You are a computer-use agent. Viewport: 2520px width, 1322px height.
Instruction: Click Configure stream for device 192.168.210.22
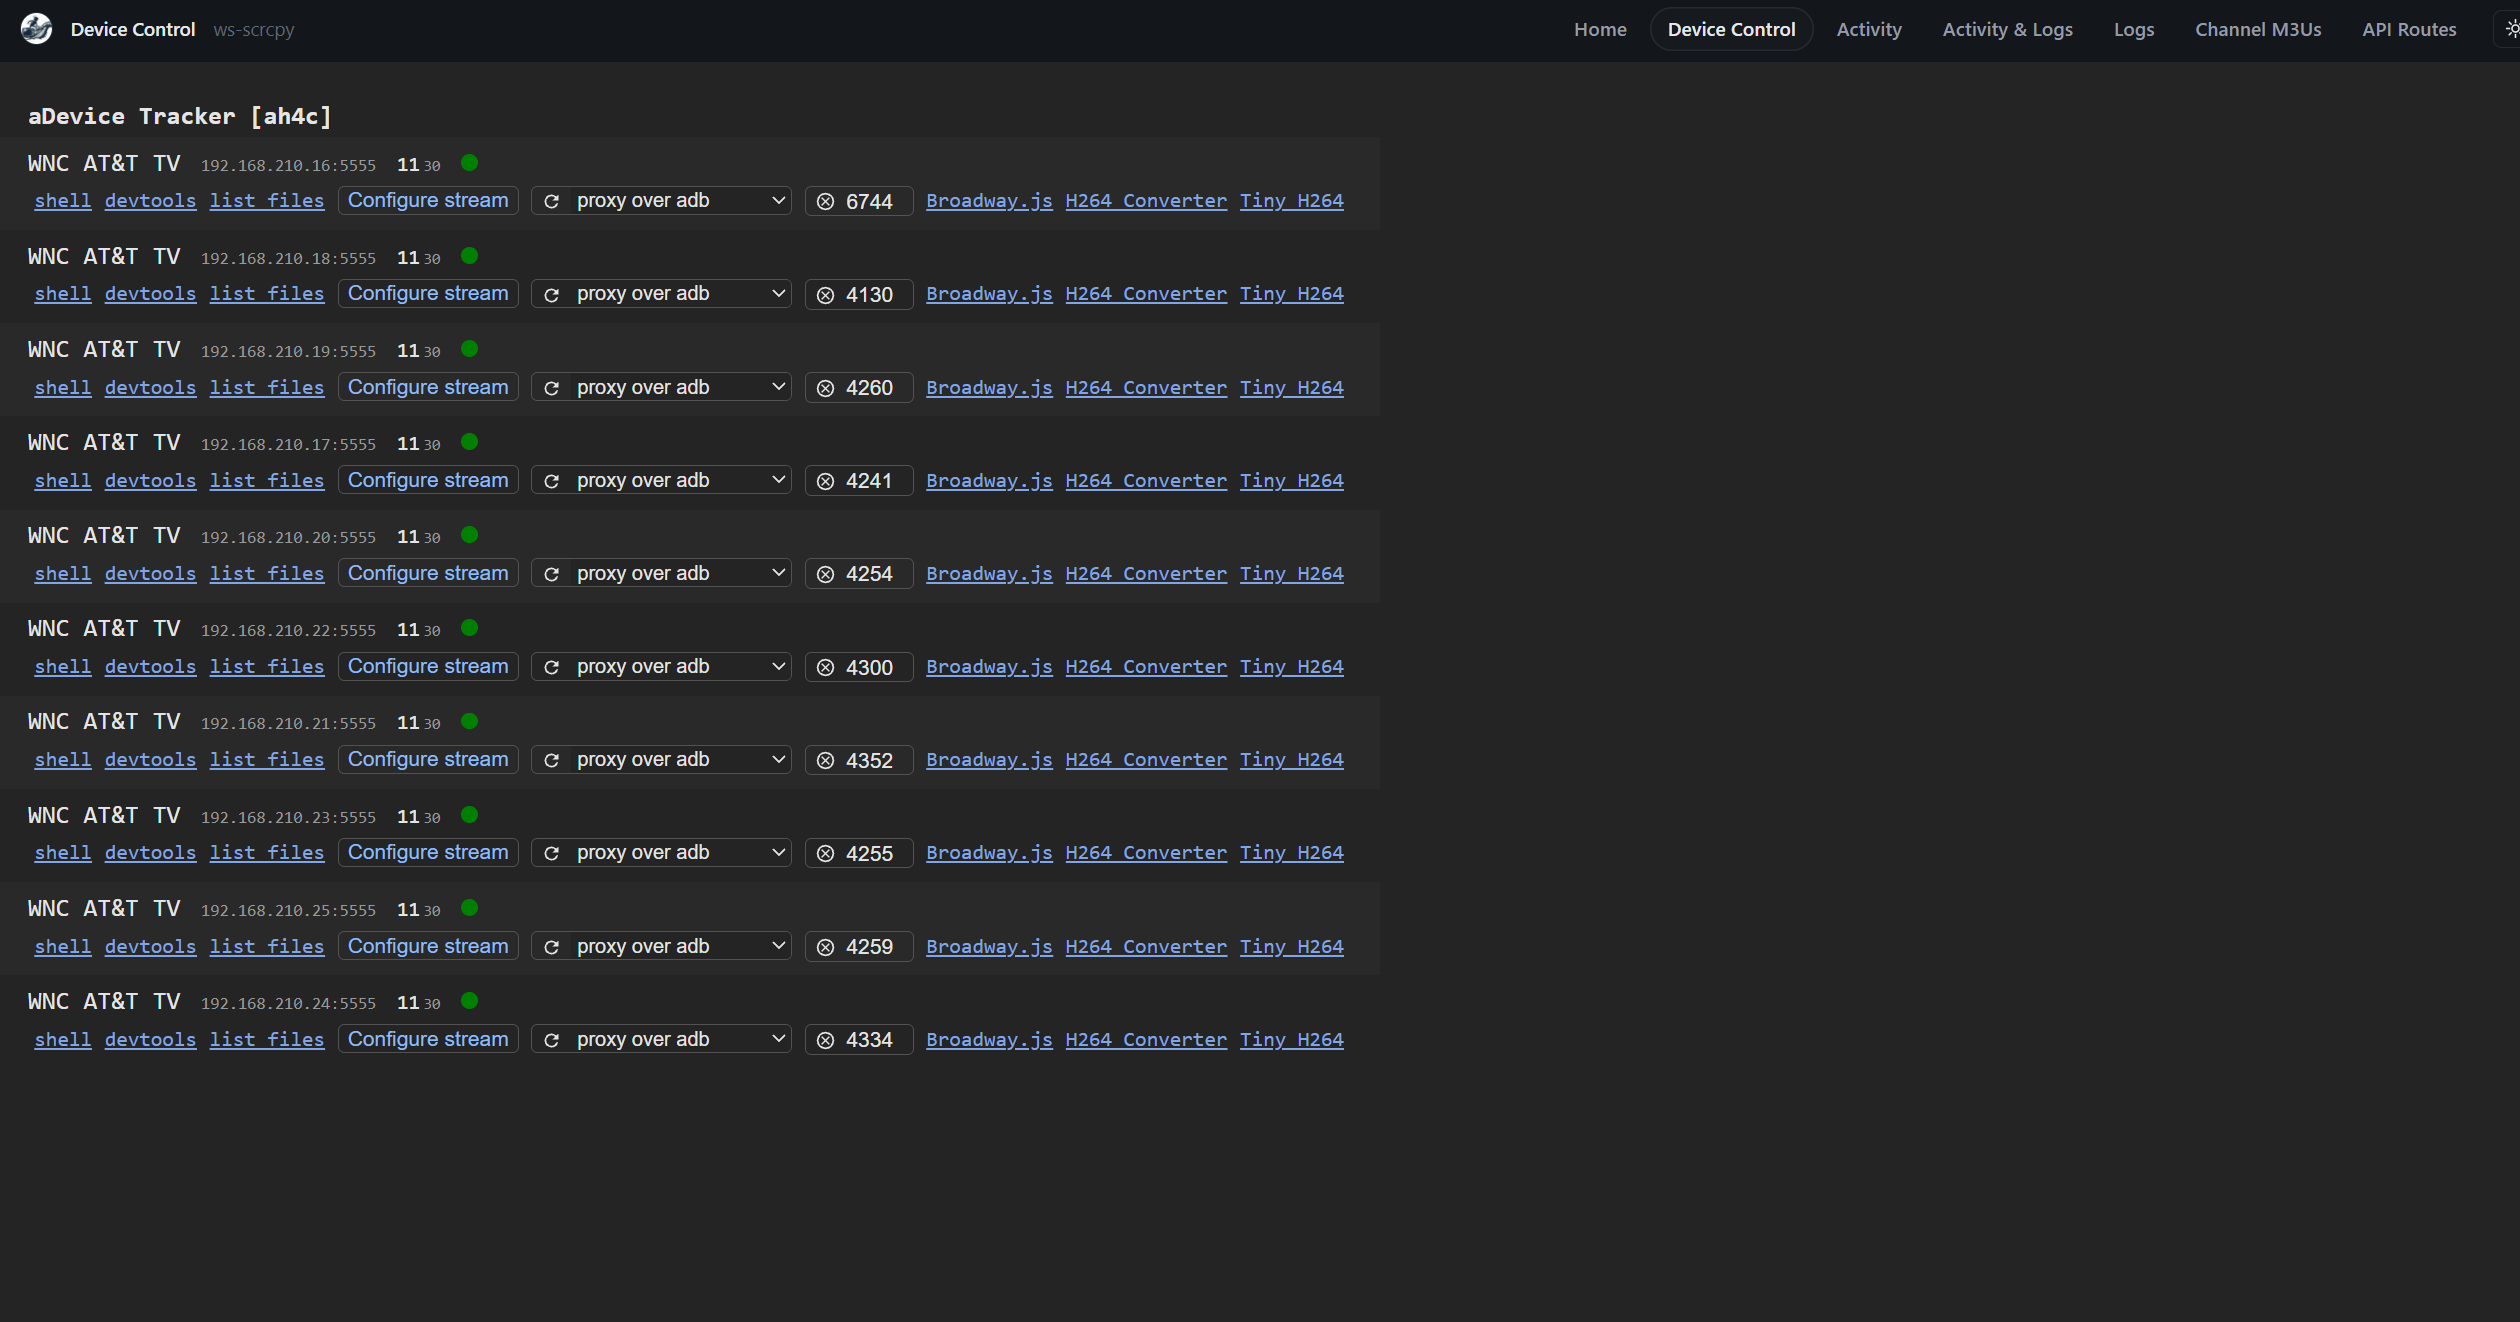coord(428,666)
